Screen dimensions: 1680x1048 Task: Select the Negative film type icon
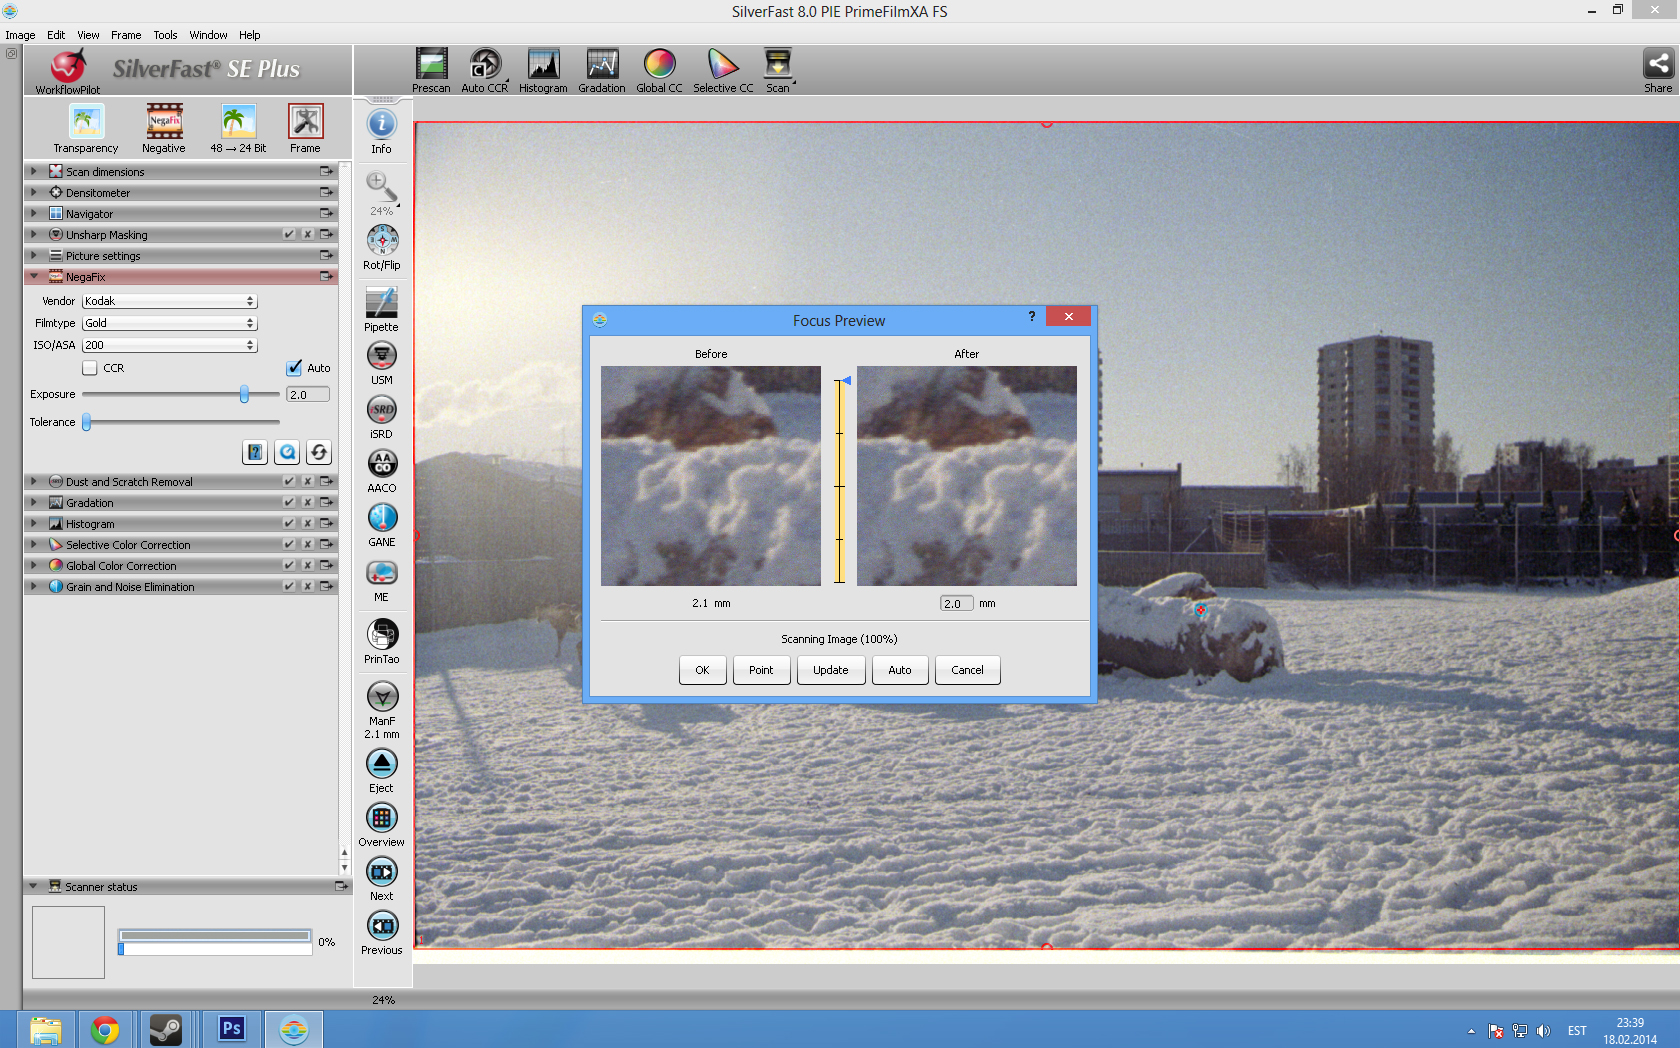point(164,122)
